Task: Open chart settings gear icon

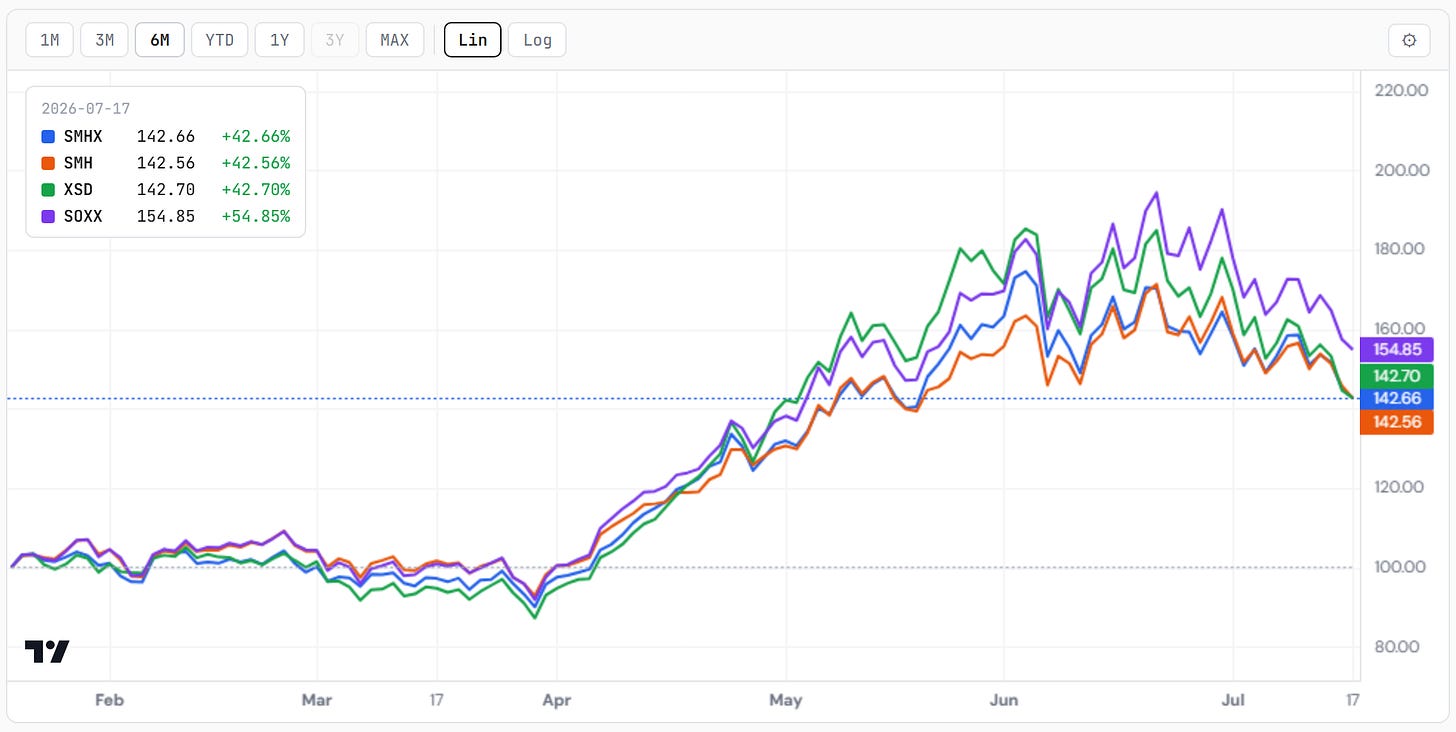Action: pos(1410,40)
